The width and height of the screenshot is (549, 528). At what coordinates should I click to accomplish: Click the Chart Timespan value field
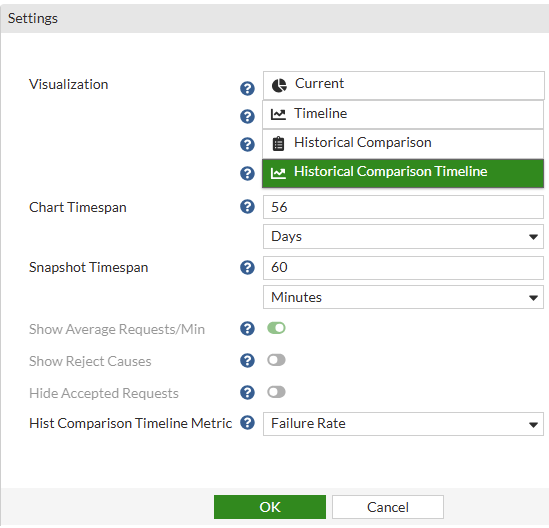tap(403, 207)
